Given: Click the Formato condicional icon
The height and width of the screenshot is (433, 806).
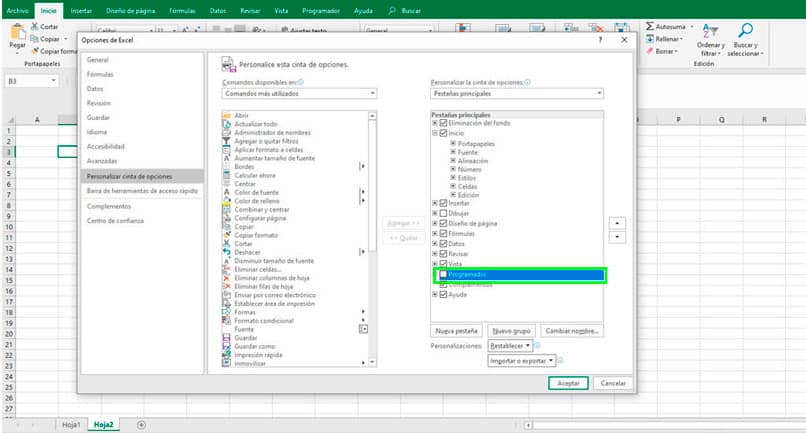Looking at the screenshot, I should (226, 320).
